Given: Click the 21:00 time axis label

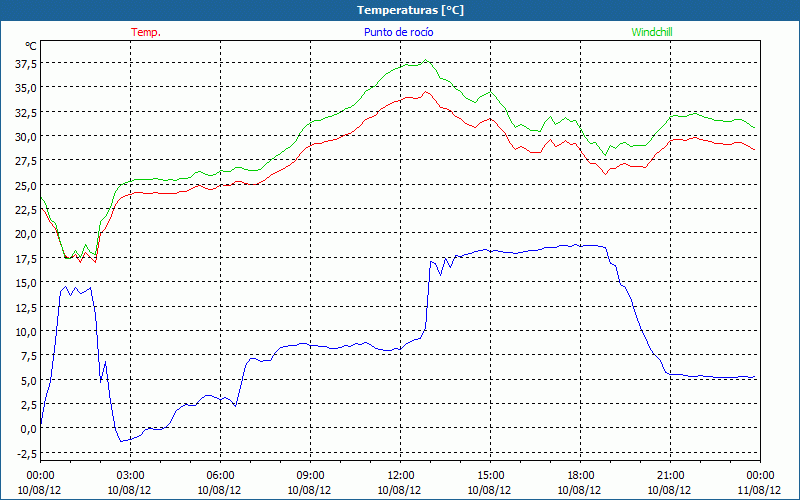Looking at the screenshot, I should (670, 476).
